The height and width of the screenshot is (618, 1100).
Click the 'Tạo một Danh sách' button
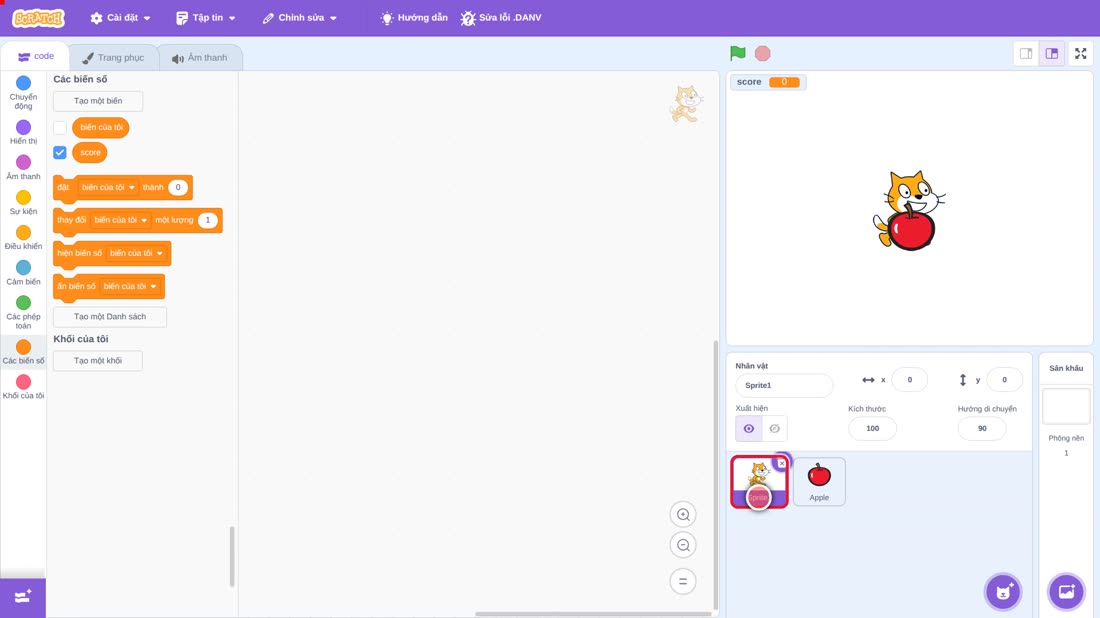point(110,316)
